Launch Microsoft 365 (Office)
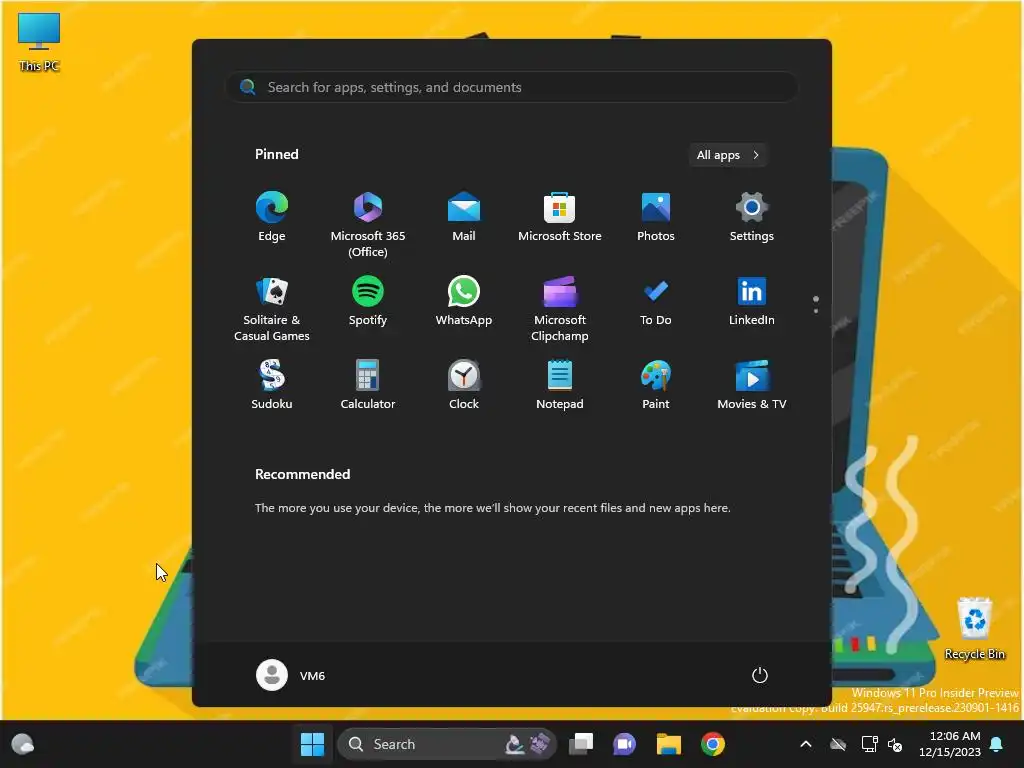1024x768 pixels. tap(368, 225)
